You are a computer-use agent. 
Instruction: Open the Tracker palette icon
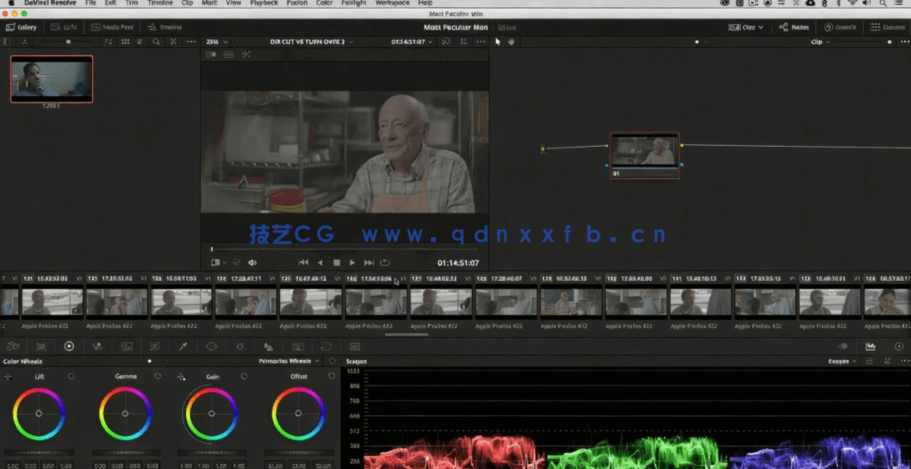240,346
